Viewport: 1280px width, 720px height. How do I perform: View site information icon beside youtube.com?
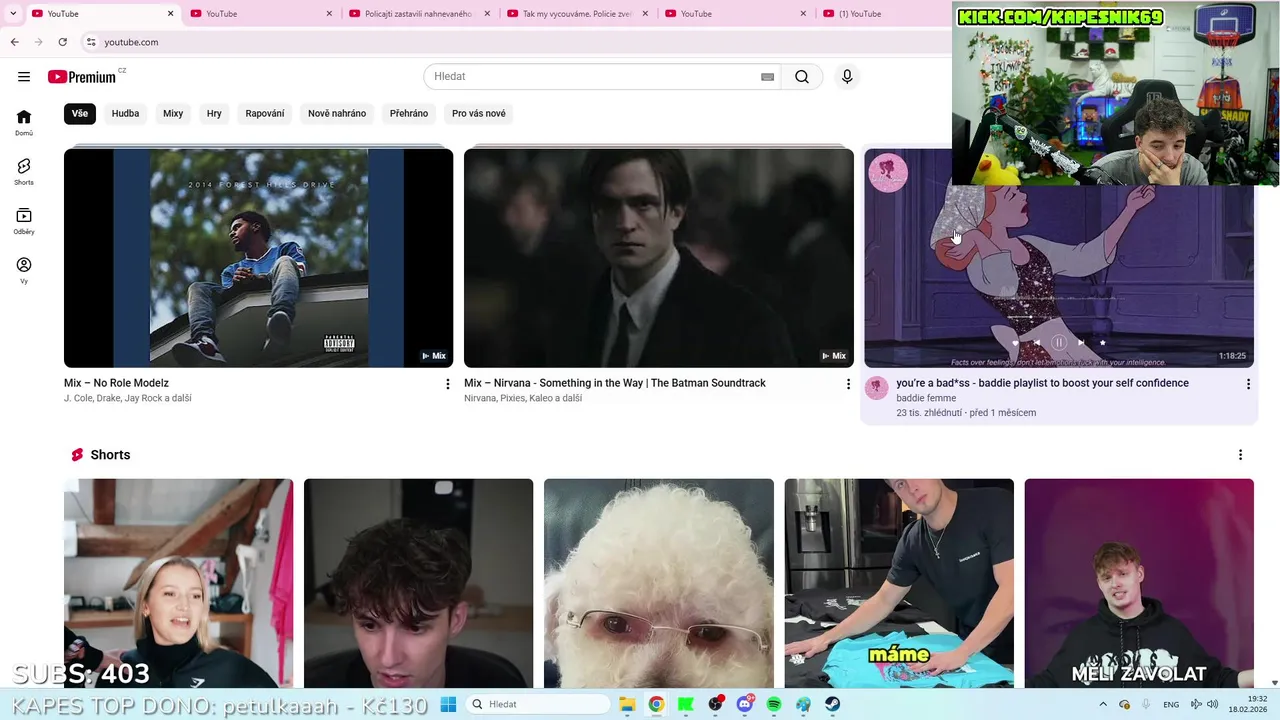[91, 42]
